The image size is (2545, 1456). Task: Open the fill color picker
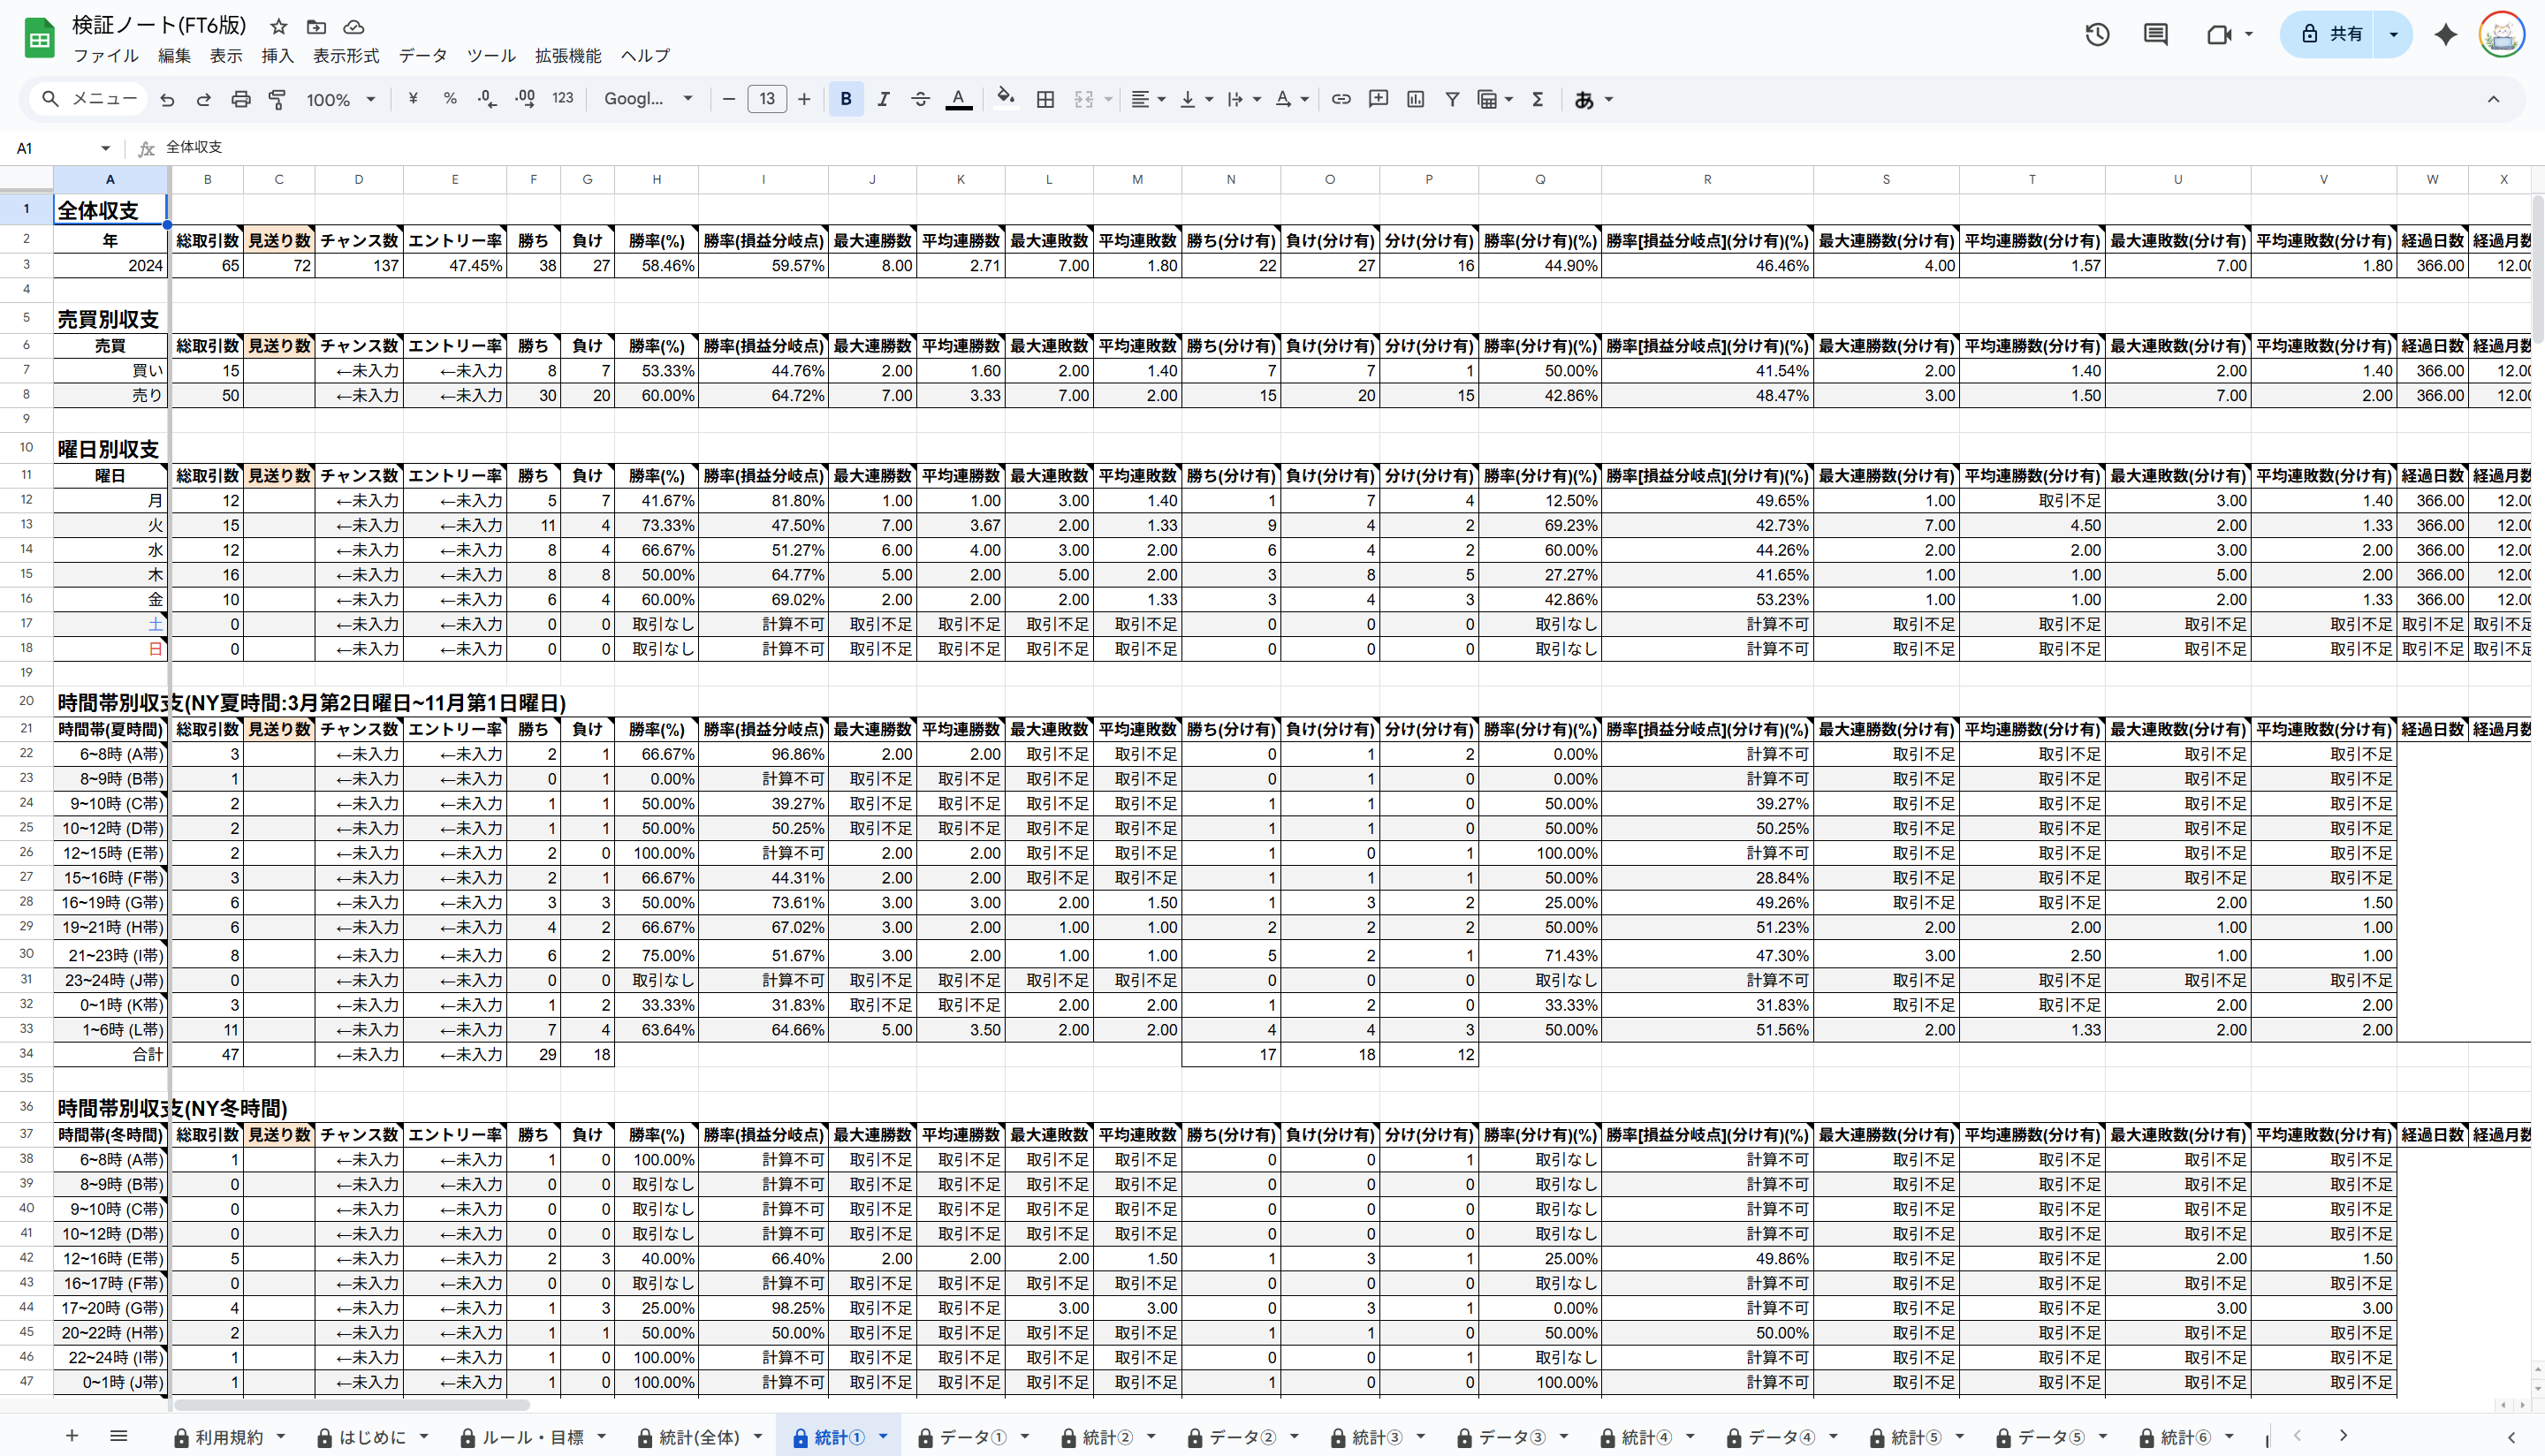click(1006, 99)
